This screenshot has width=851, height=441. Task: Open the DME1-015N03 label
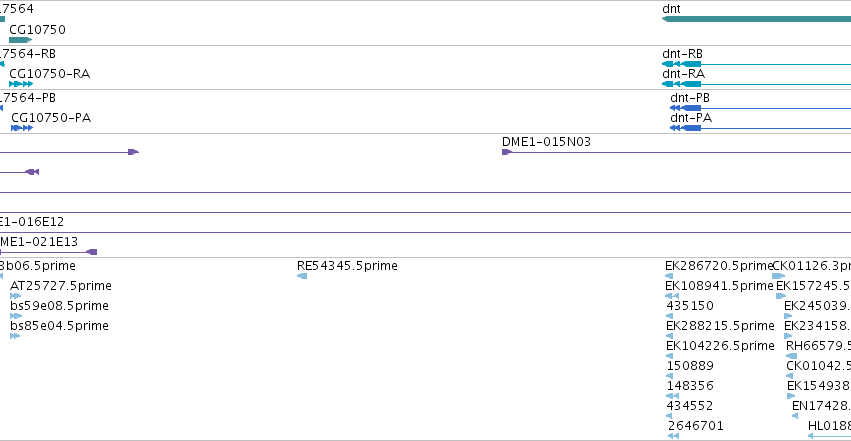pos(546,142)
